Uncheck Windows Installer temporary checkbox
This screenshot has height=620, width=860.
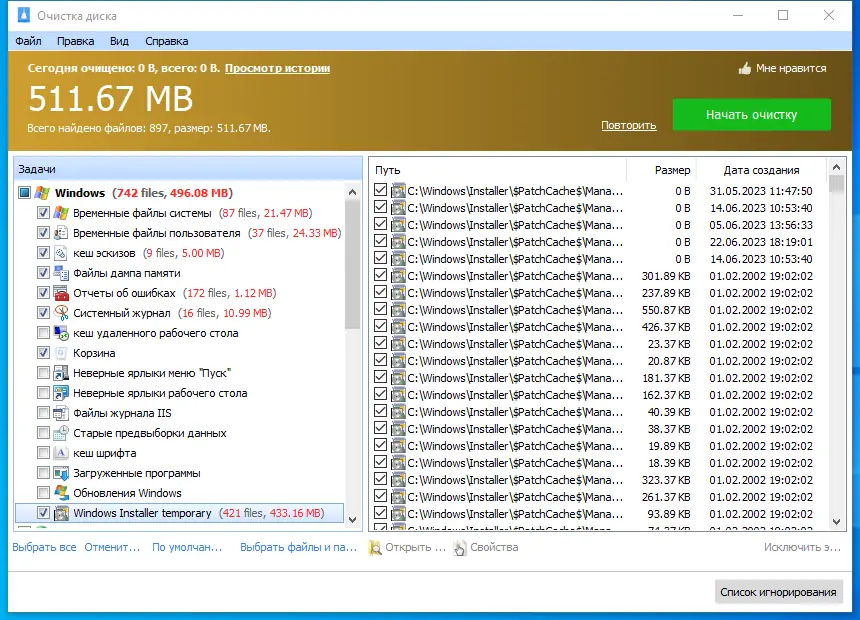[x=43, y=513]
